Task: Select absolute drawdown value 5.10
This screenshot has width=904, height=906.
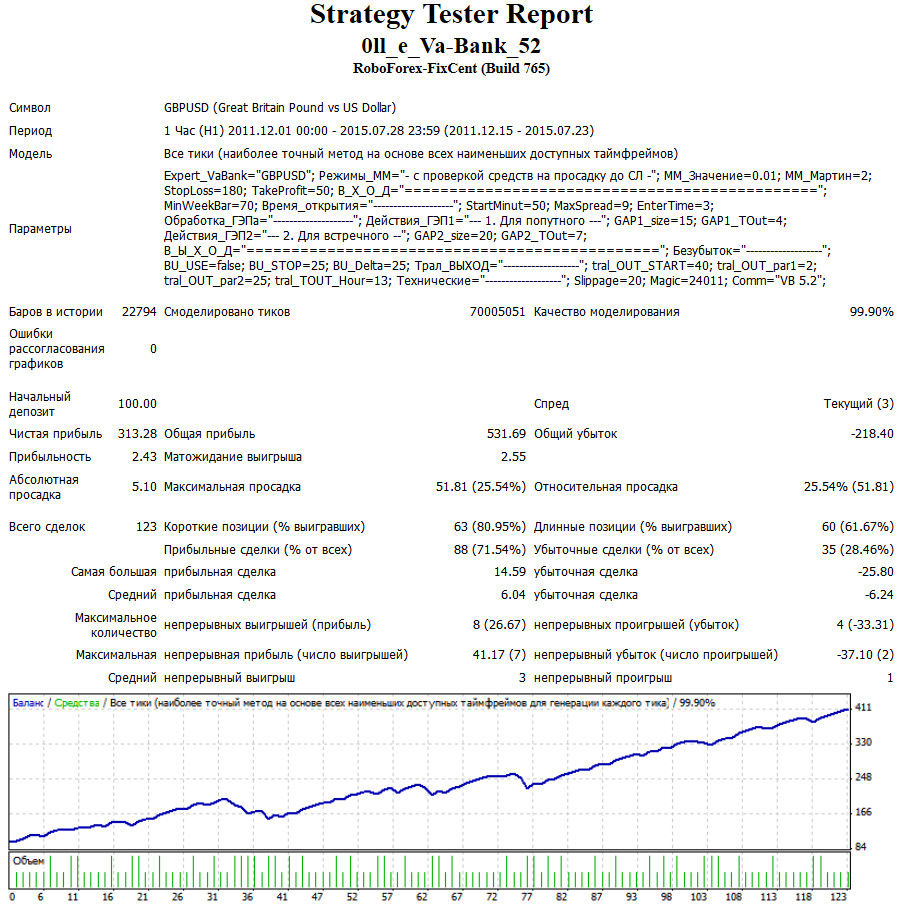Action: click(144, 487)
